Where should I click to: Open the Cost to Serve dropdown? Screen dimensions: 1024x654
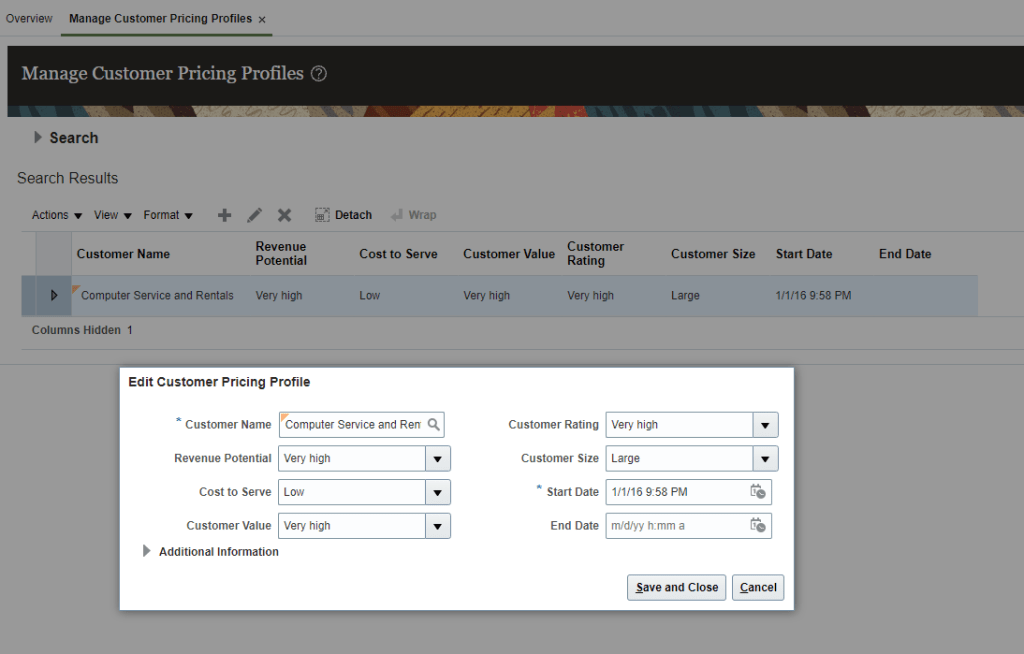(438, 492)
